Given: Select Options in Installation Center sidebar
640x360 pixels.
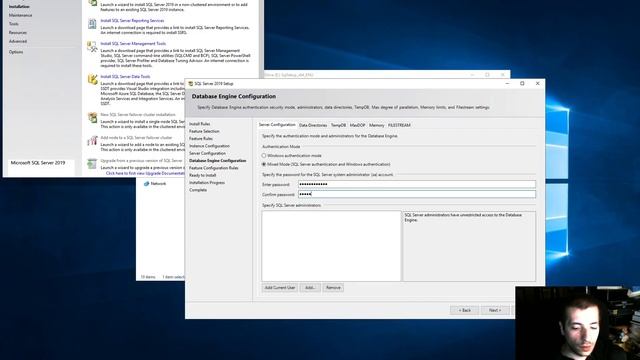Looking at the screenshot, I should [16, 52].
